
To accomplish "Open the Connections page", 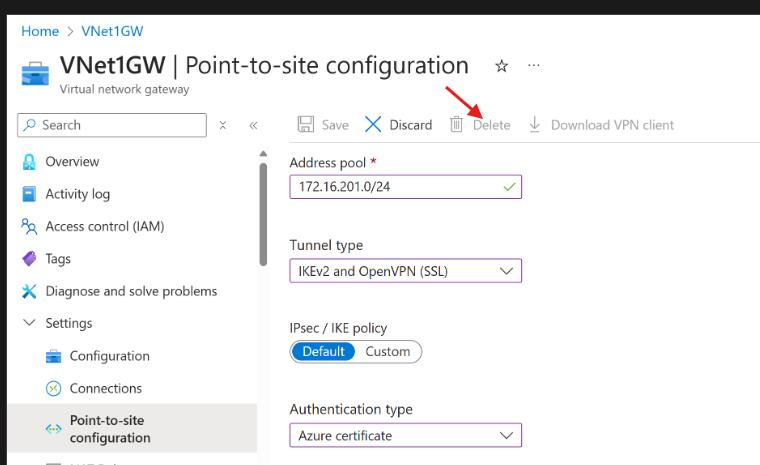I will pos(106,388).
